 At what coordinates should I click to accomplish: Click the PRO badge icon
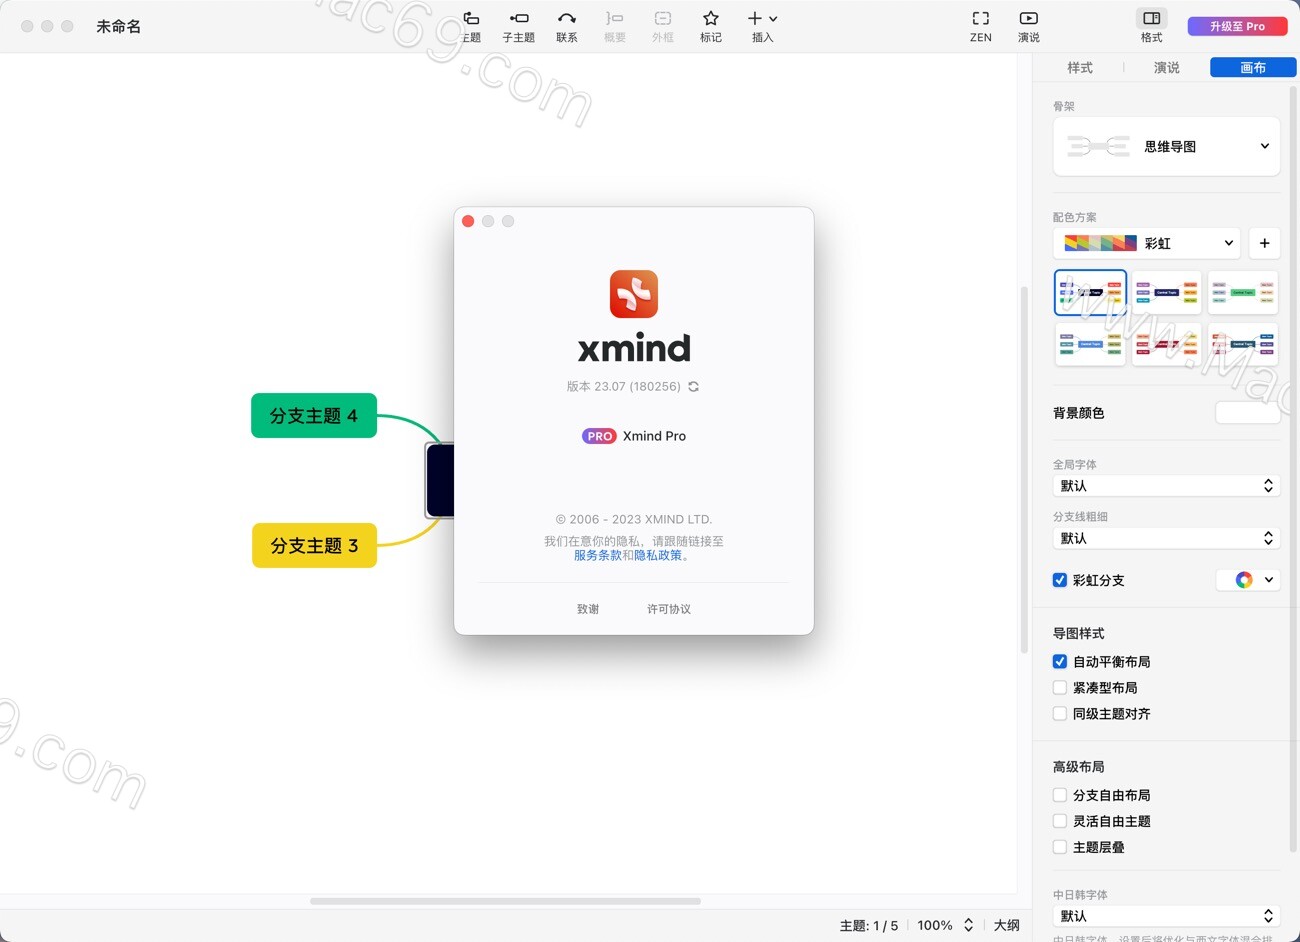pos(599,436)
